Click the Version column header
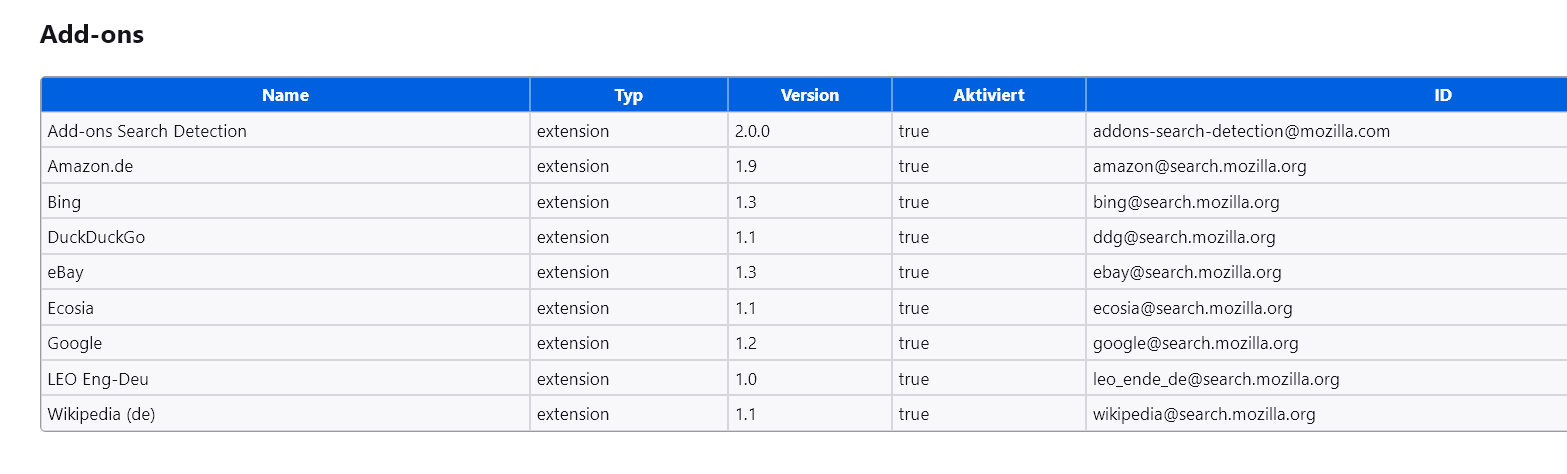Image resolution: width=1567 pixels, height=474 pixels. coord(810,95)
